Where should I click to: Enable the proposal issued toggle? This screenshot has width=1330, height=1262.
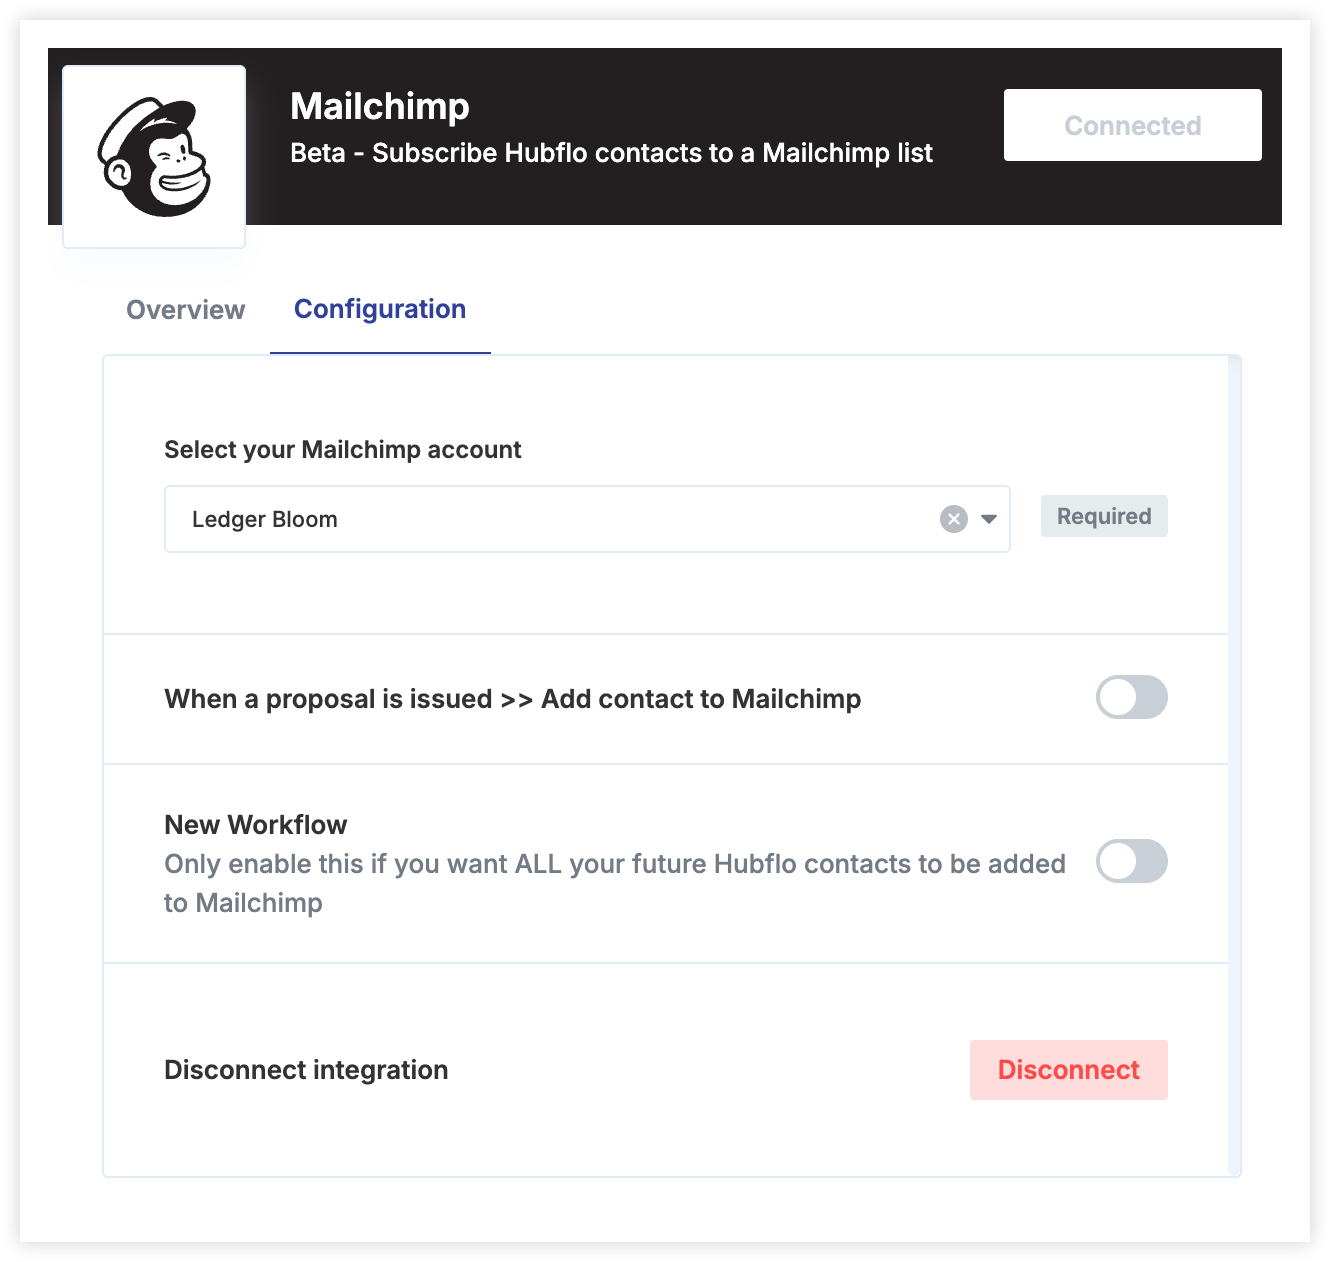(x=1132, y=697)
